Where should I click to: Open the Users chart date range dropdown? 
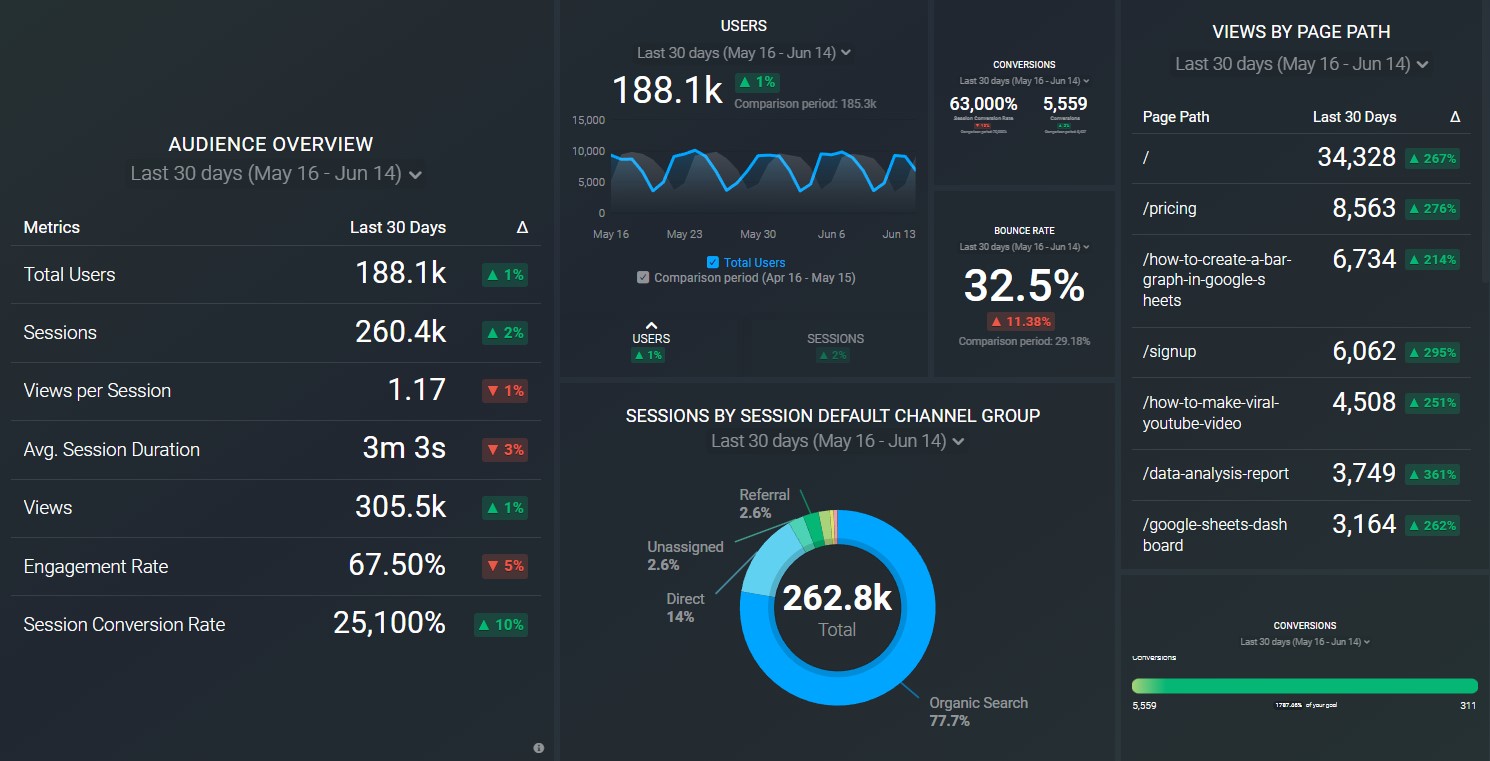pyautogui.click(x=744, y=53)
